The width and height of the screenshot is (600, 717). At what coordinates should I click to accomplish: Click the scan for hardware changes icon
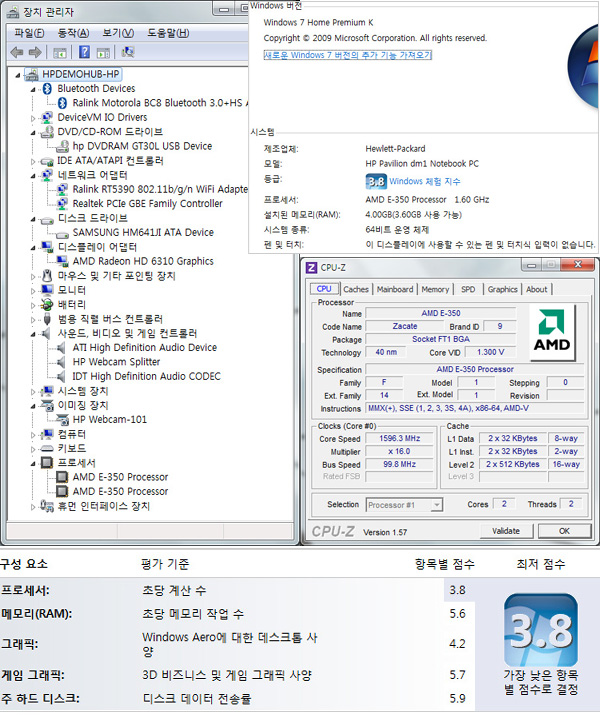128,52
